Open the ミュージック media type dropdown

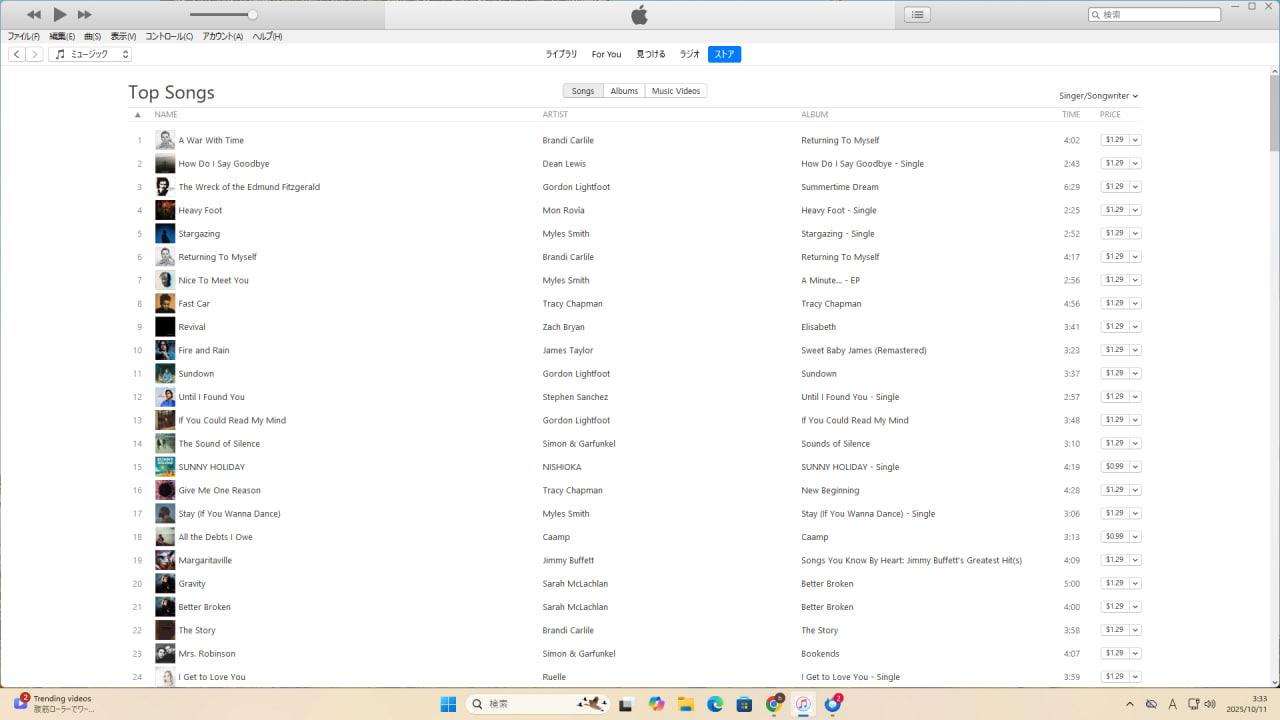(90, 54)
